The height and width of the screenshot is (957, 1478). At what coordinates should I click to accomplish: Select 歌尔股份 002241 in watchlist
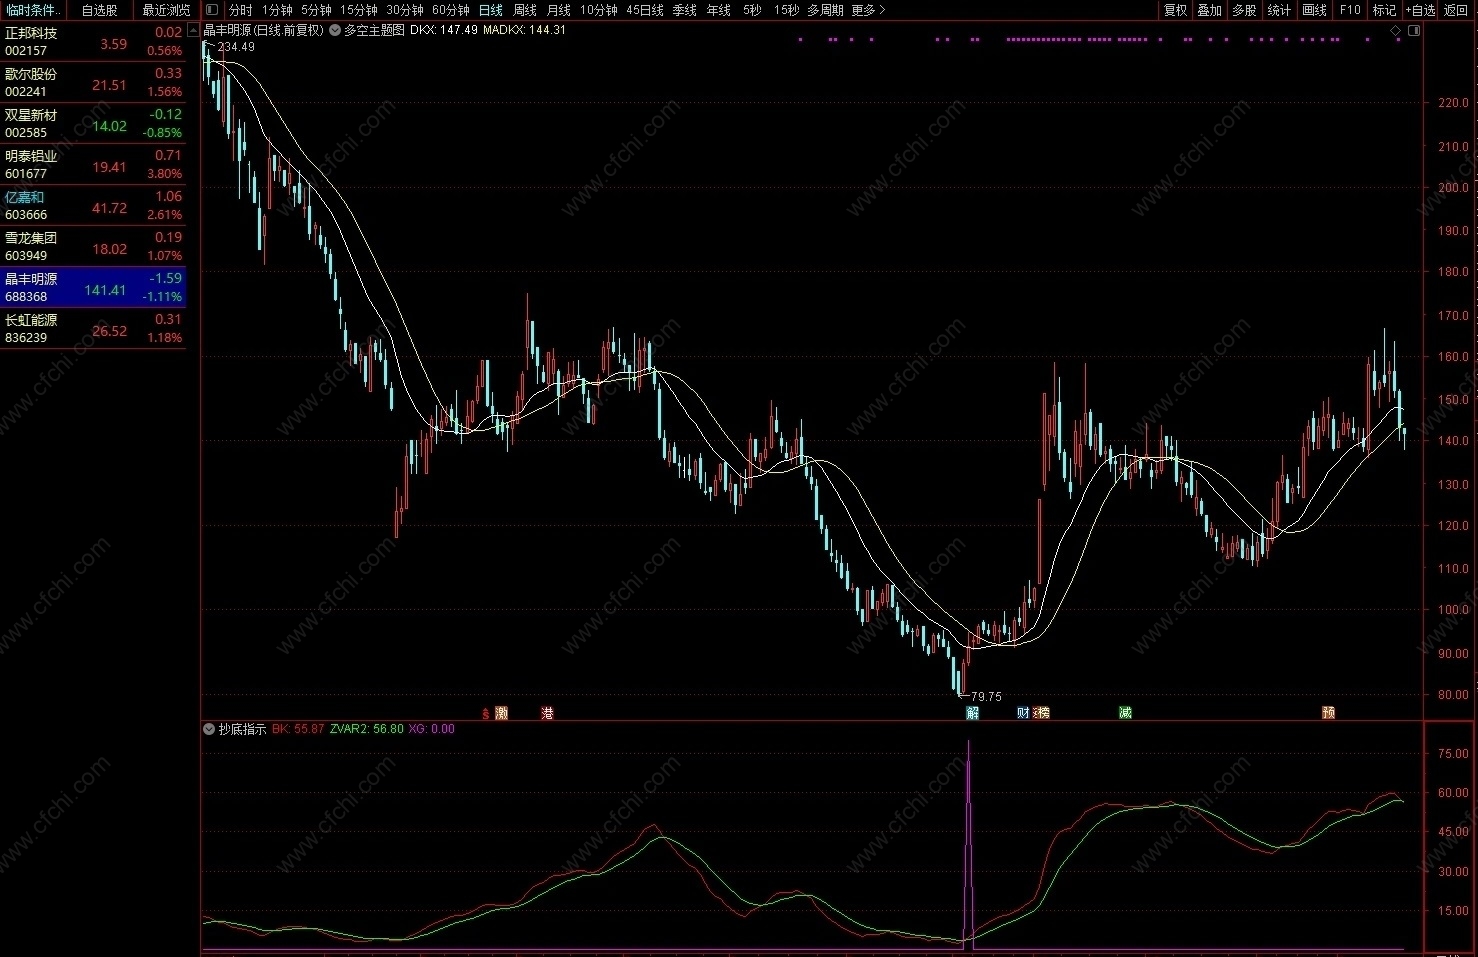point(93,83)
